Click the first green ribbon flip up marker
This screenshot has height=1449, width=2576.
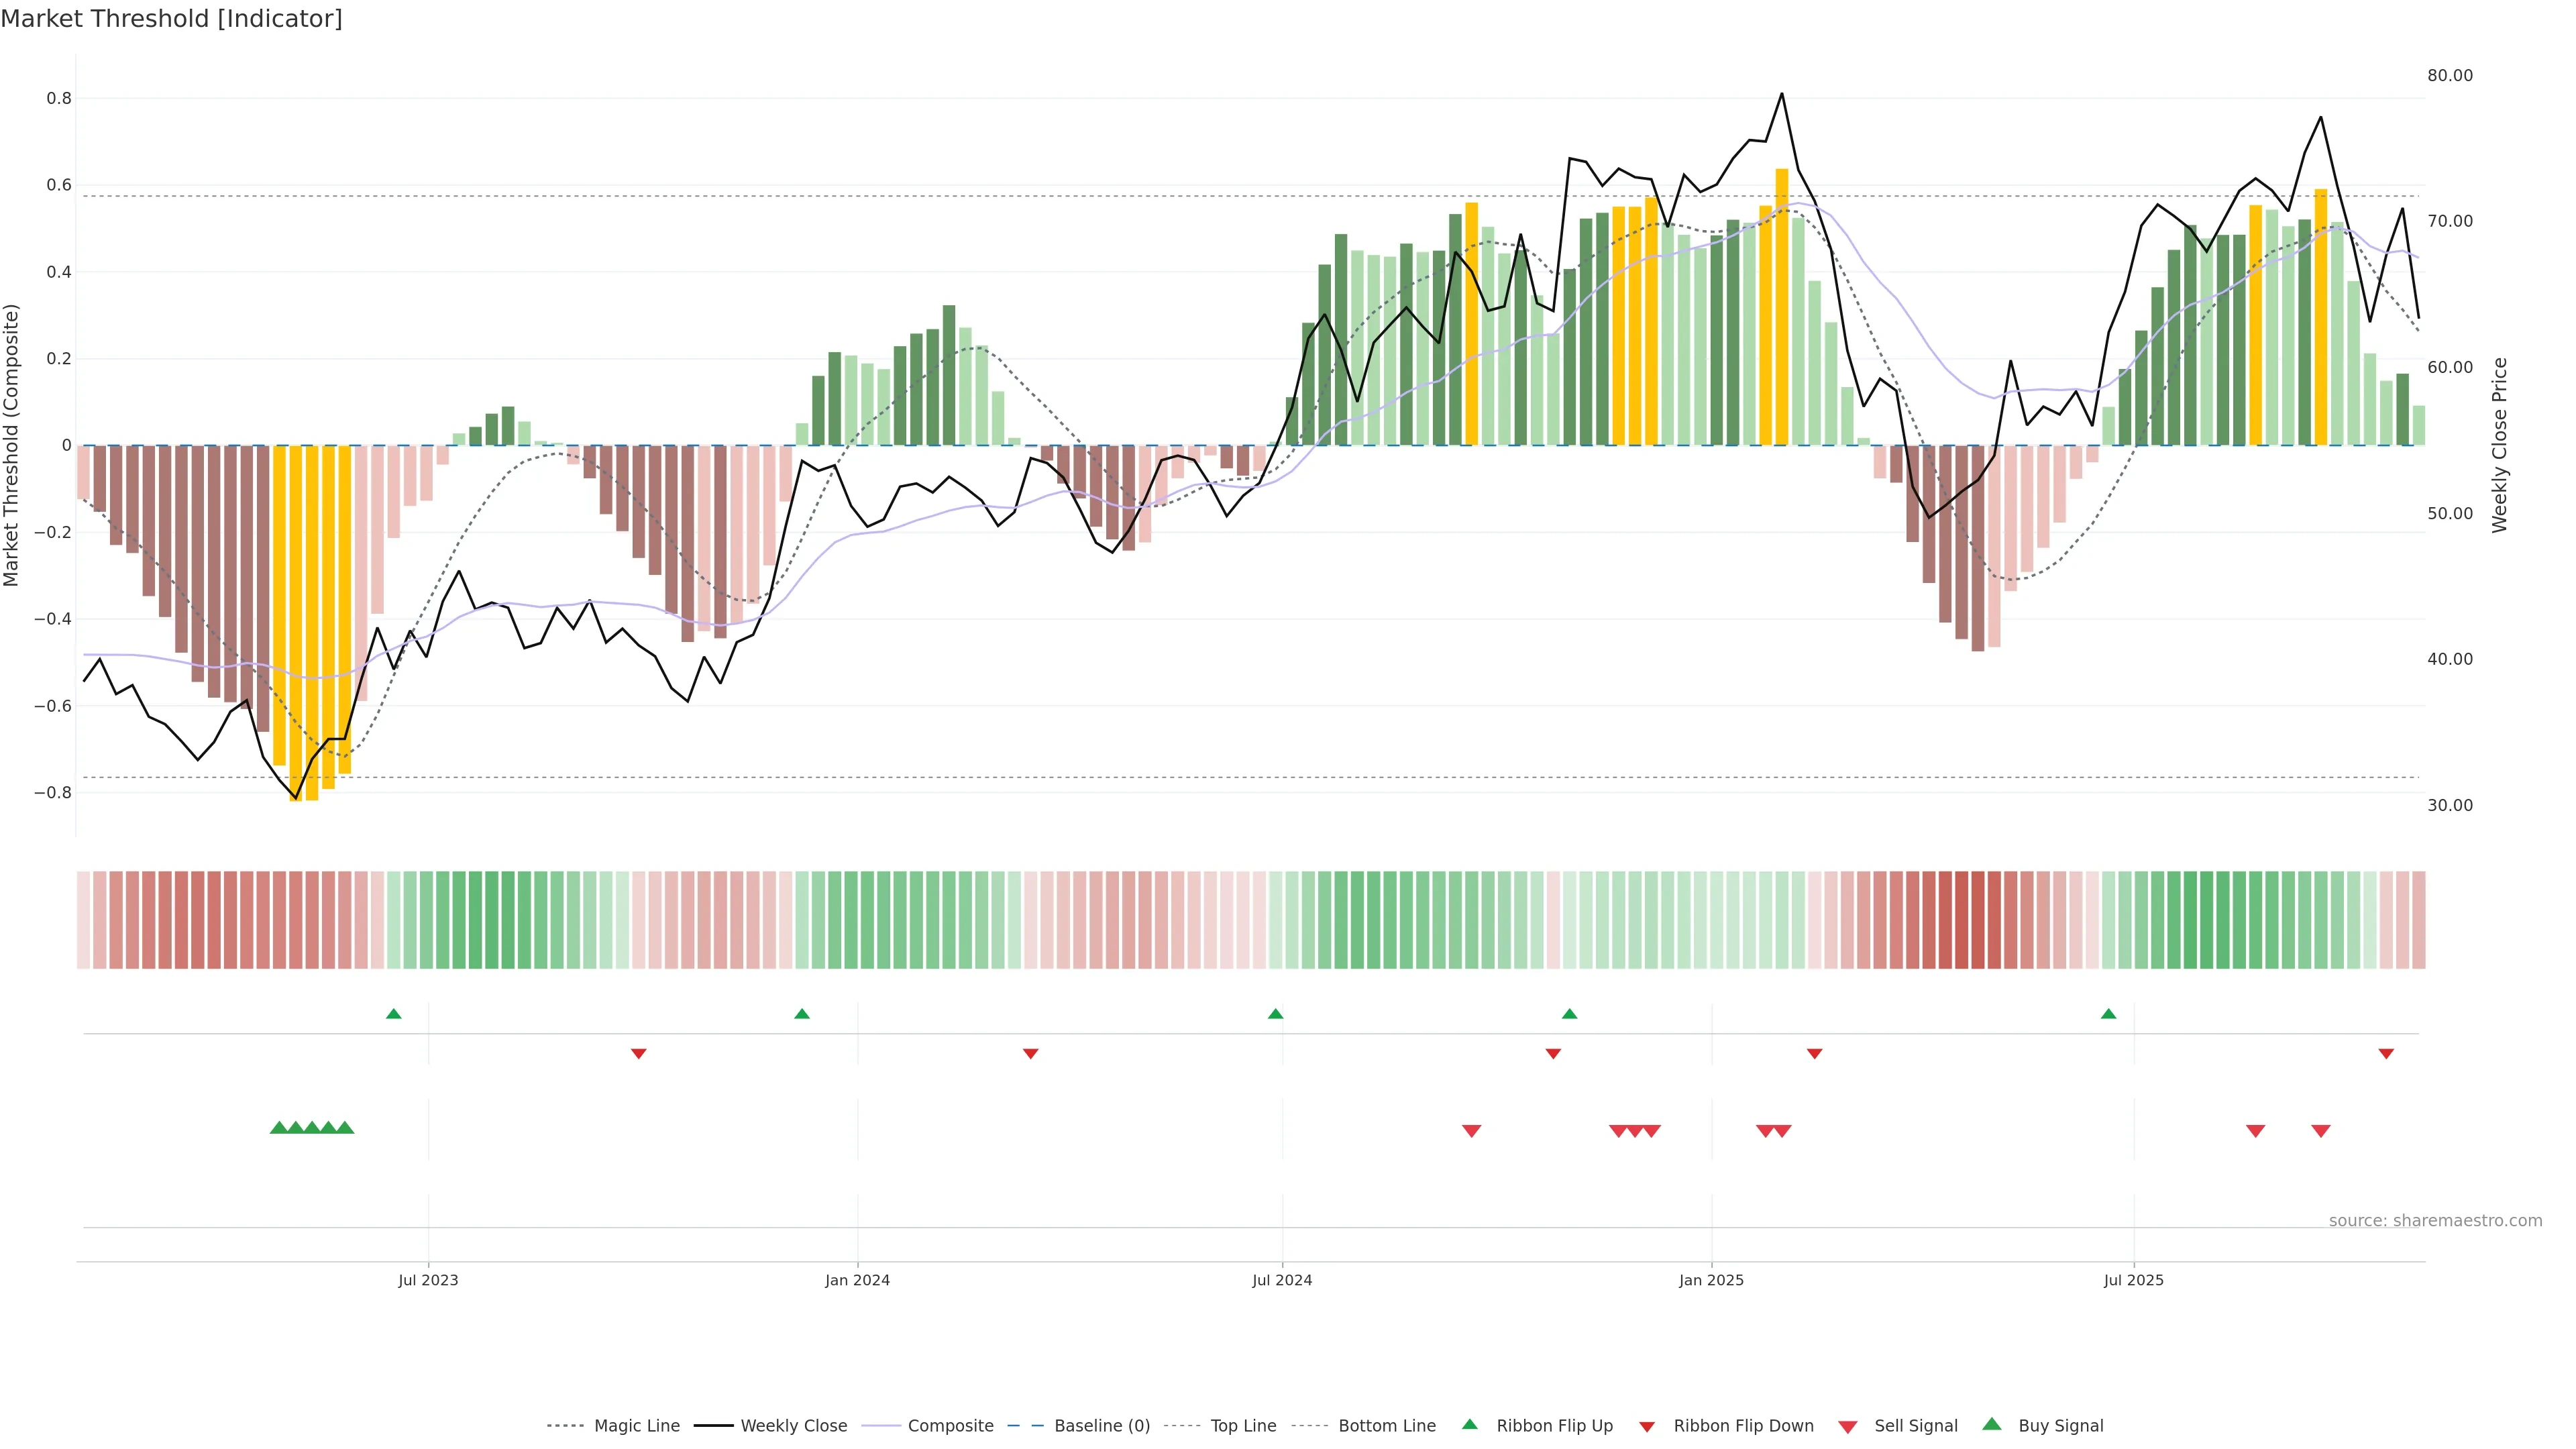[x=394, y=1014]
